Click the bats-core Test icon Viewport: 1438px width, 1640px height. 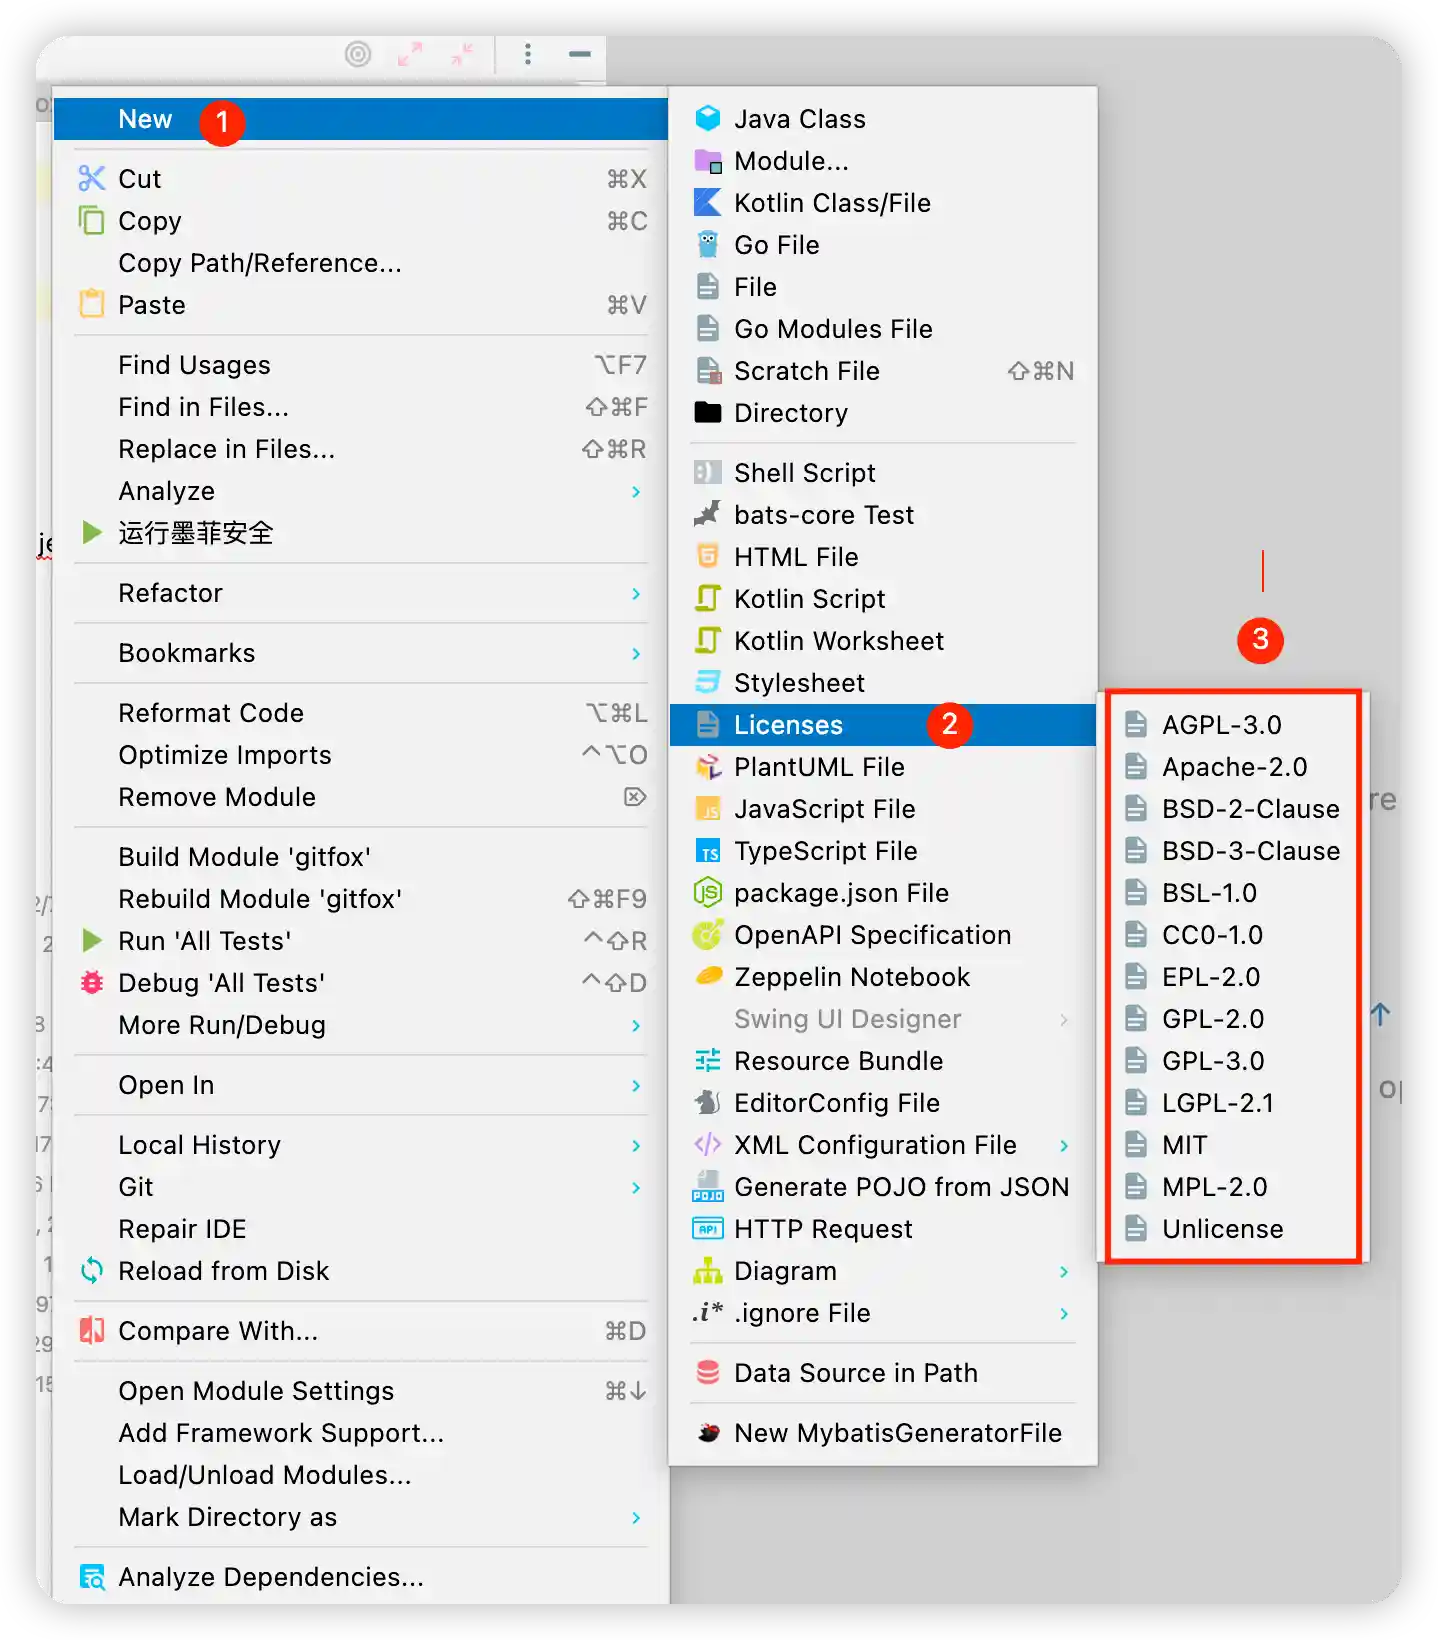pos(708,515)
